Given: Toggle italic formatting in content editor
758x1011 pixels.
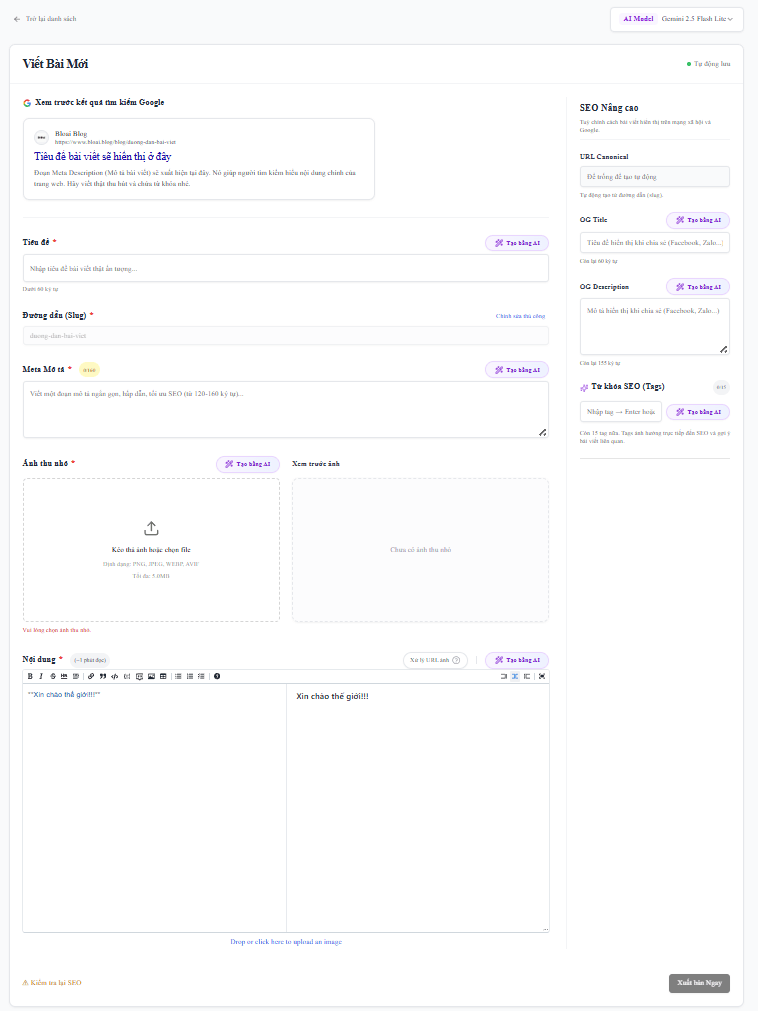Looking at the screenshot, I should coord(41,676).
